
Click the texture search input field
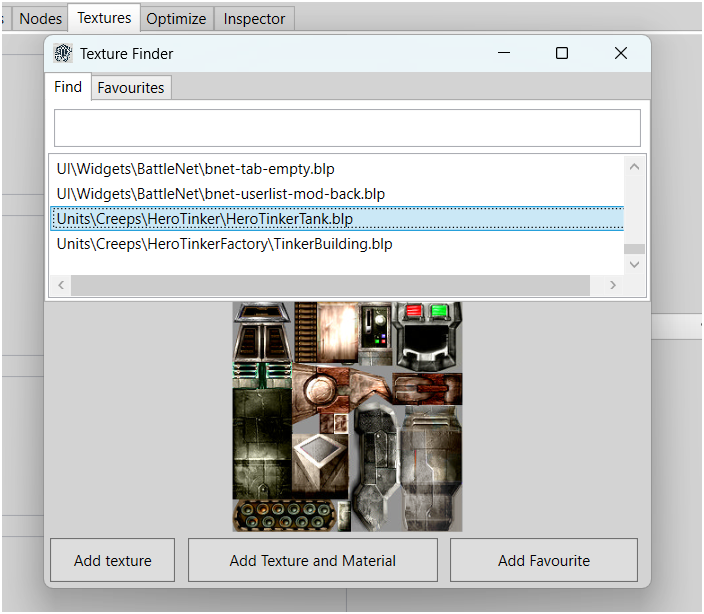pos(347,128)
